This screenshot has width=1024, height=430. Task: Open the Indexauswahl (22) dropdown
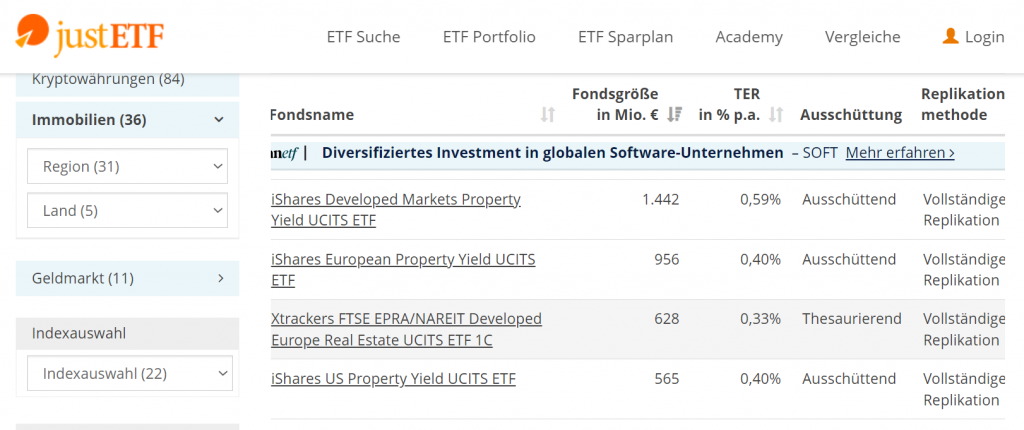tap(130, 373)
